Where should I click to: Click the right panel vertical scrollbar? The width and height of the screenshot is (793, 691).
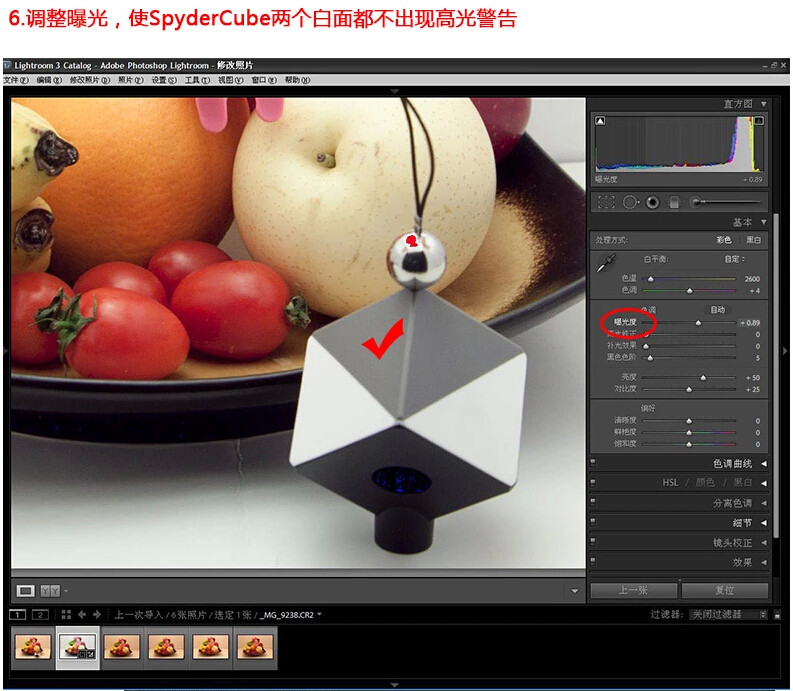coord(776,374)
